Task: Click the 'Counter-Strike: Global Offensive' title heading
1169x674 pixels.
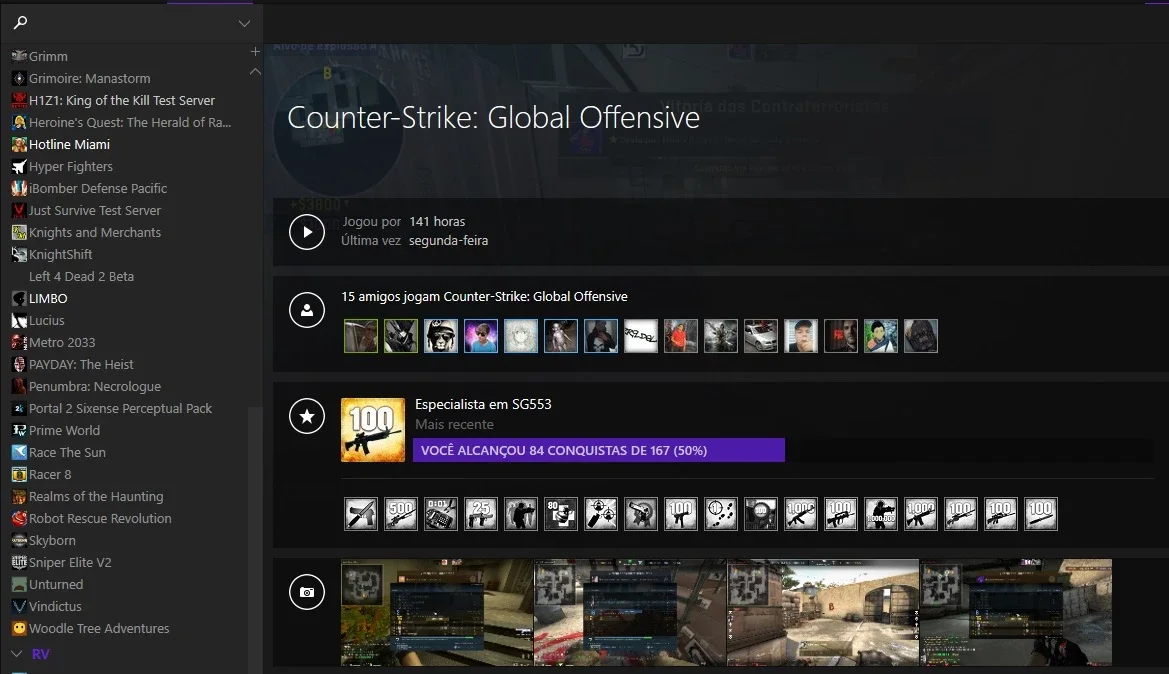Action: pos(494,118)
